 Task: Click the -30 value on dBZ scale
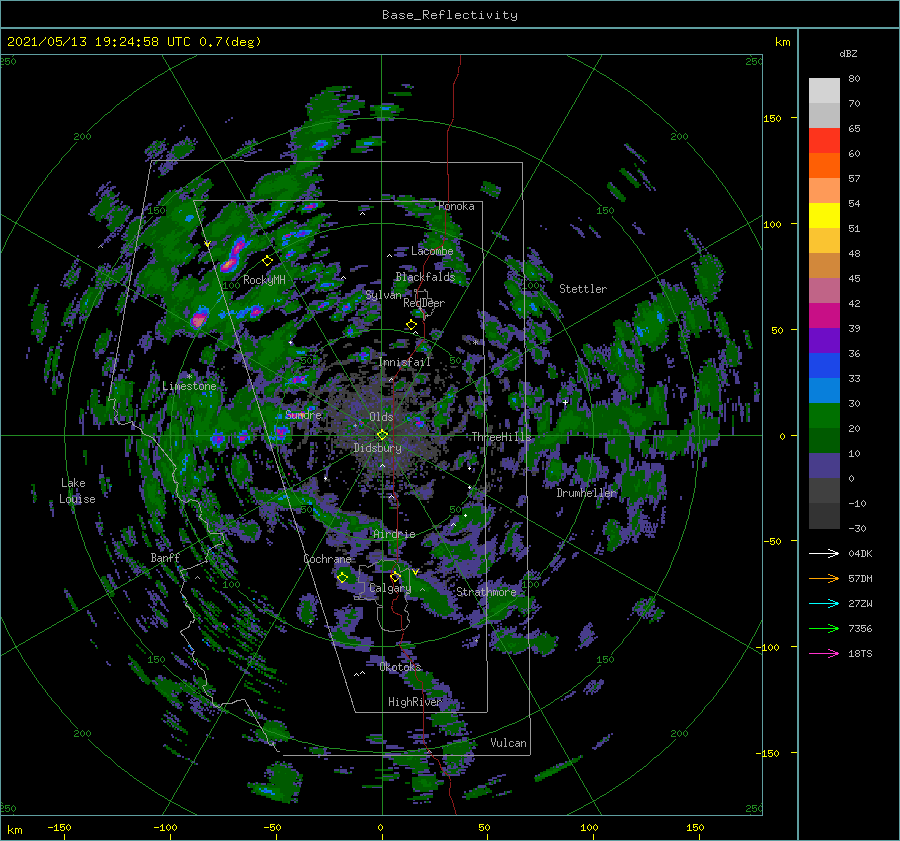[x=857, y=528]
